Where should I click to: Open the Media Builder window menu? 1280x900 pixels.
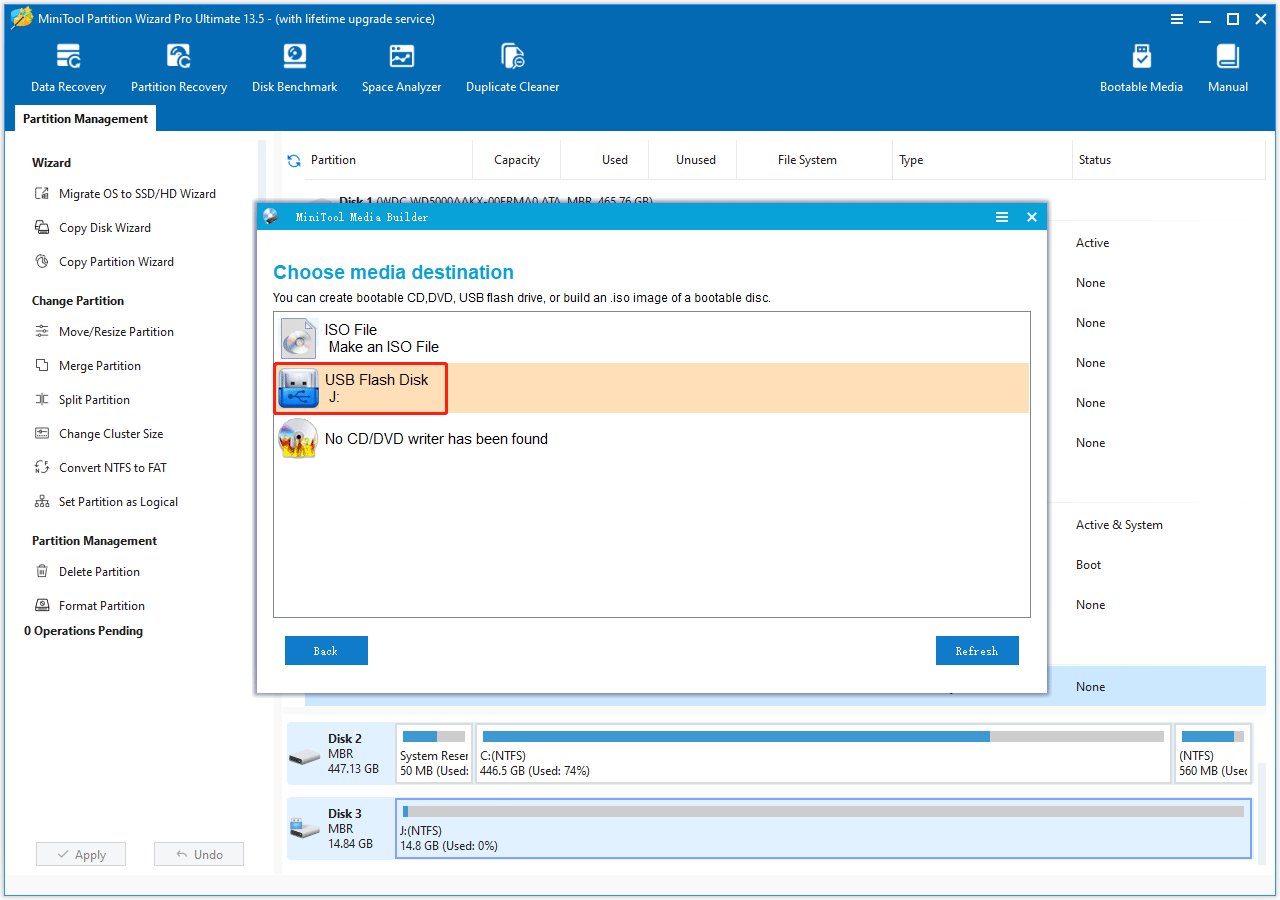pyautogui.click(x=1002, y=216)
